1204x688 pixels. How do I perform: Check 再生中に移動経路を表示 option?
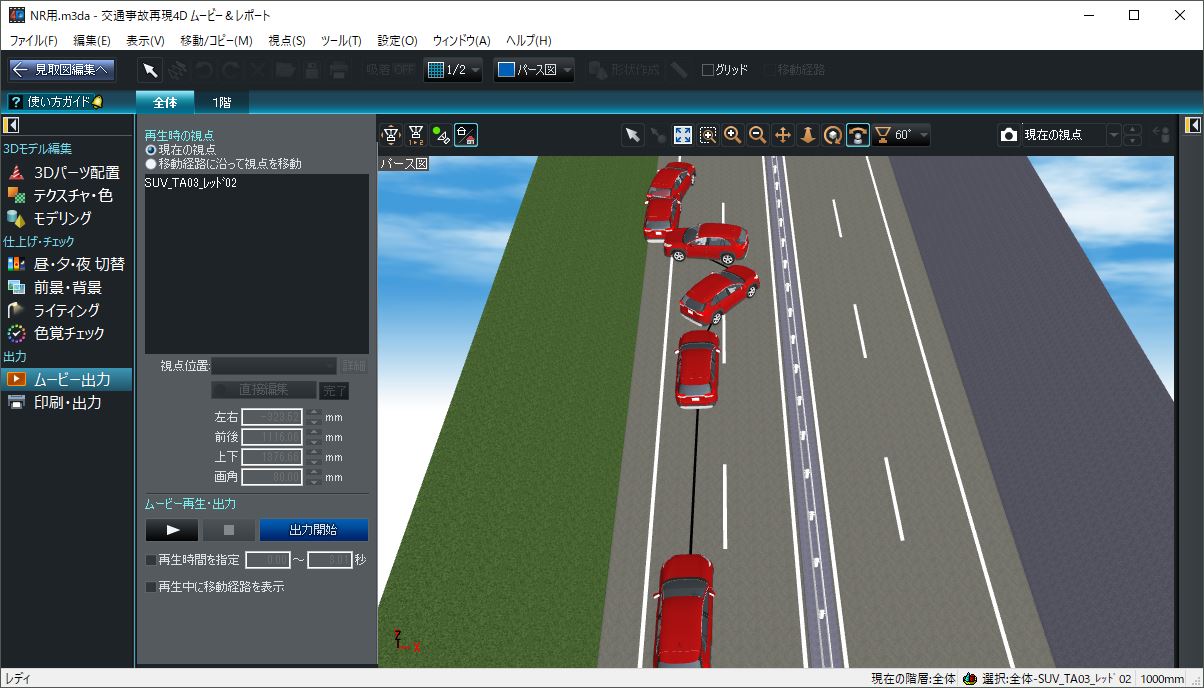pos(152,587)
